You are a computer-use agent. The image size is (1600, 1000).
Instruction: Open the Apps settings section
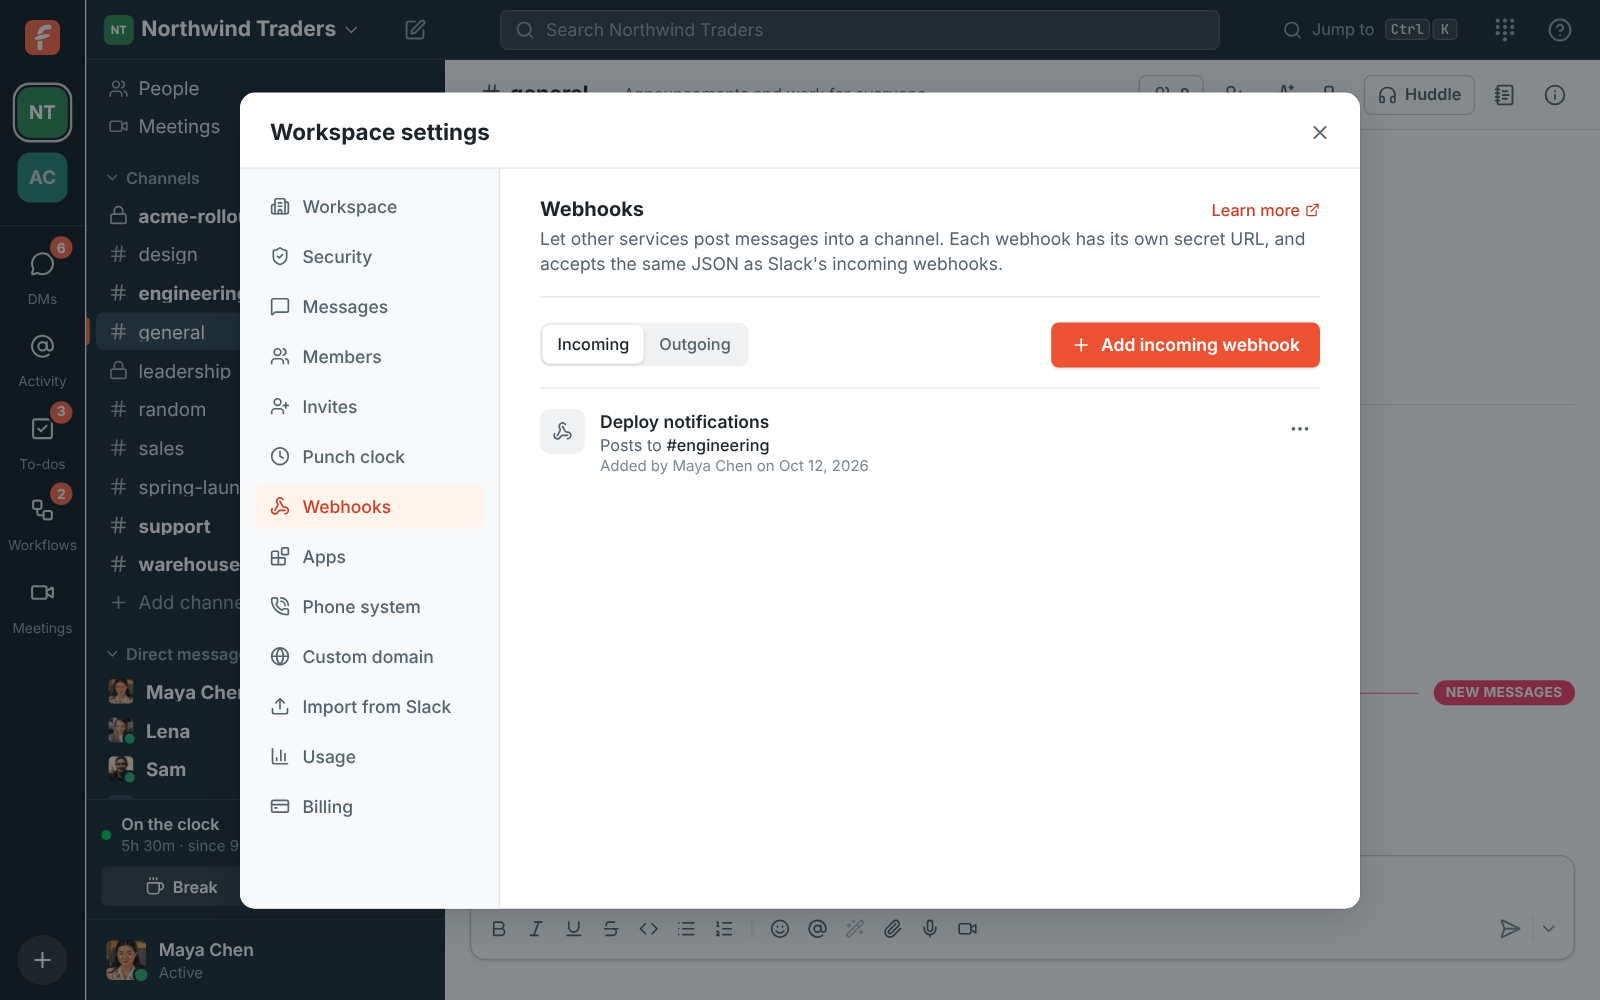tap(369, 557)
